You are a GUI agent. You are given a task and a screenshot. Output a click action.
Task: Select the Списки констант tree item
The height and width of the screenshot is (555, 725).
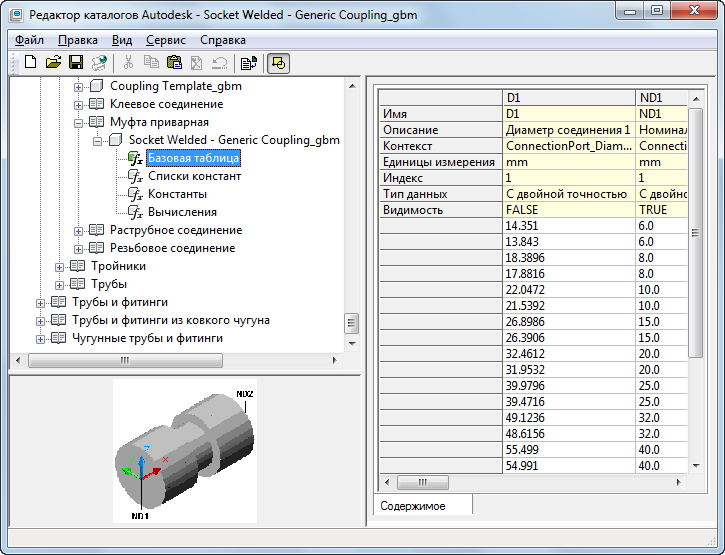click(x=194, y=176)
